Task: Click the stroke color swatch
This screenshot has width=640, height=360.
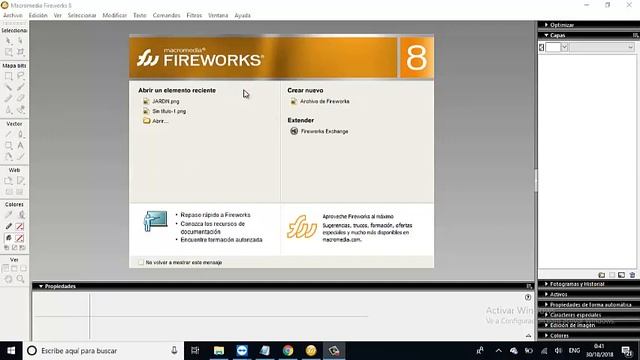Action: (20, 227)
